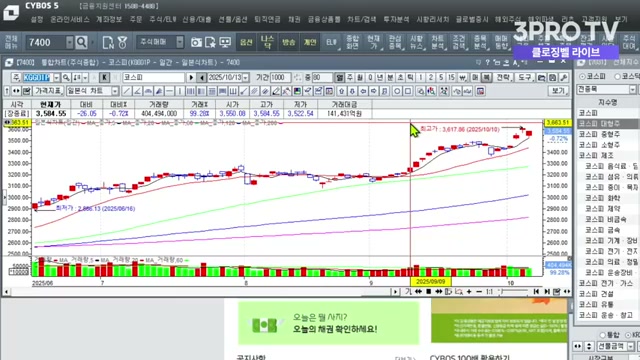The image size is (640, 360).
Task: Toggle the daily 일 period button
Action: coord(340,78)
